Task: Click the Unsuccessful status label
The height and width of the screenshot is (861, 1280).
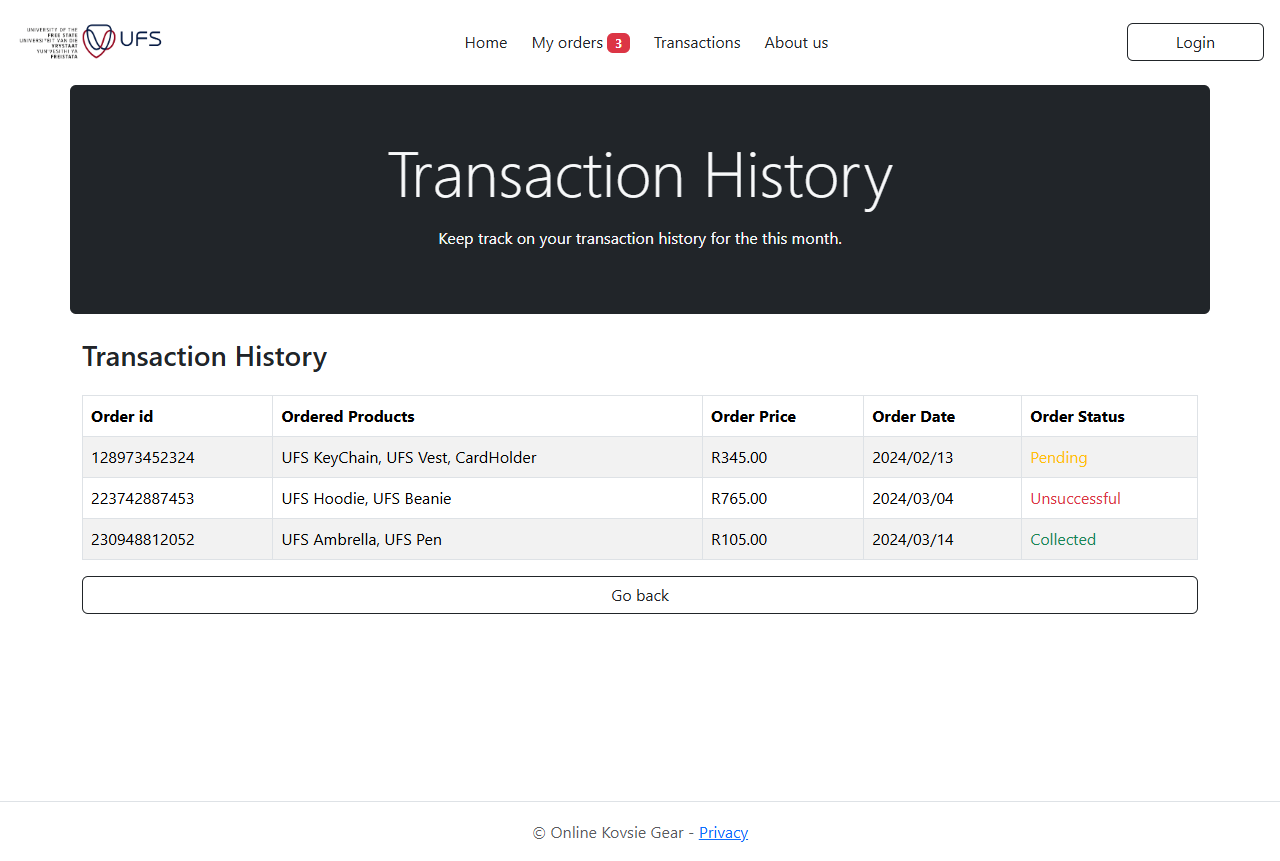Action: click(x=1075, y=498)
